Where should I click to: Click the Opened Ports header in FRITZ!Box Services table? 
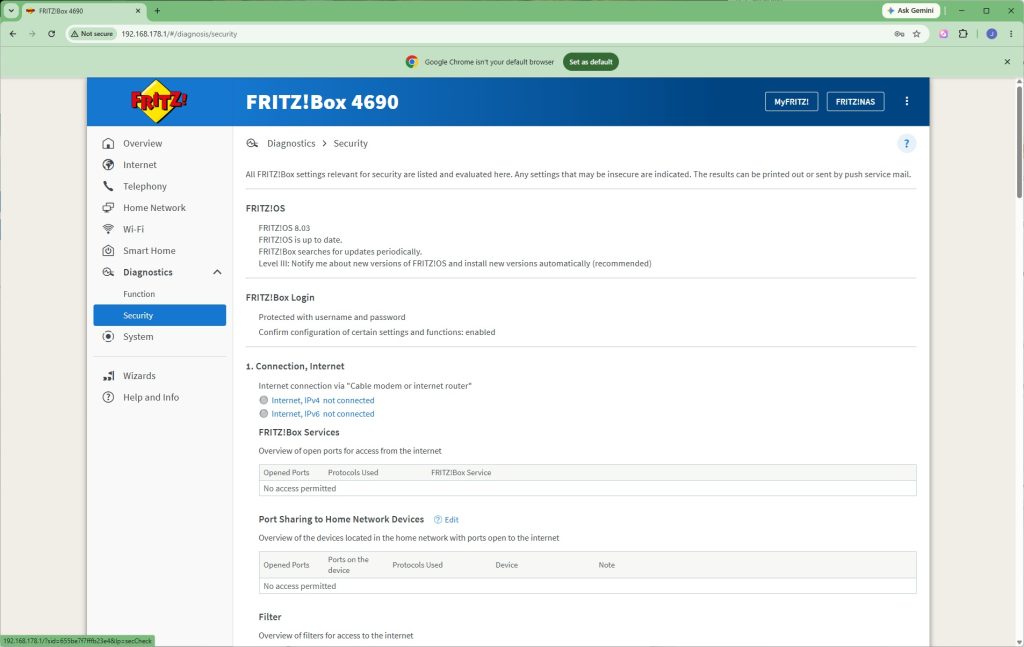pyautogui.click(x=286, y=473)
